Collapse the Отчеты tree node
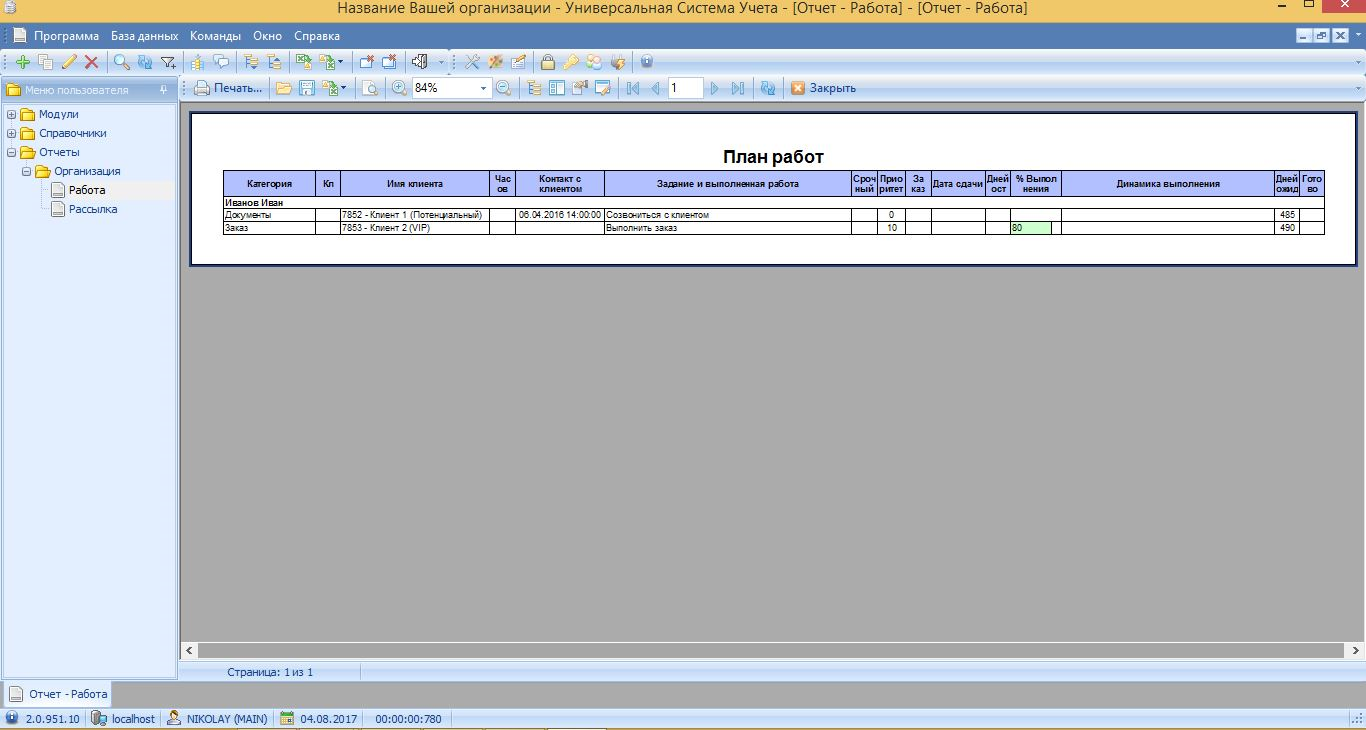This screenshot has width=1366, height=730. 12,152
